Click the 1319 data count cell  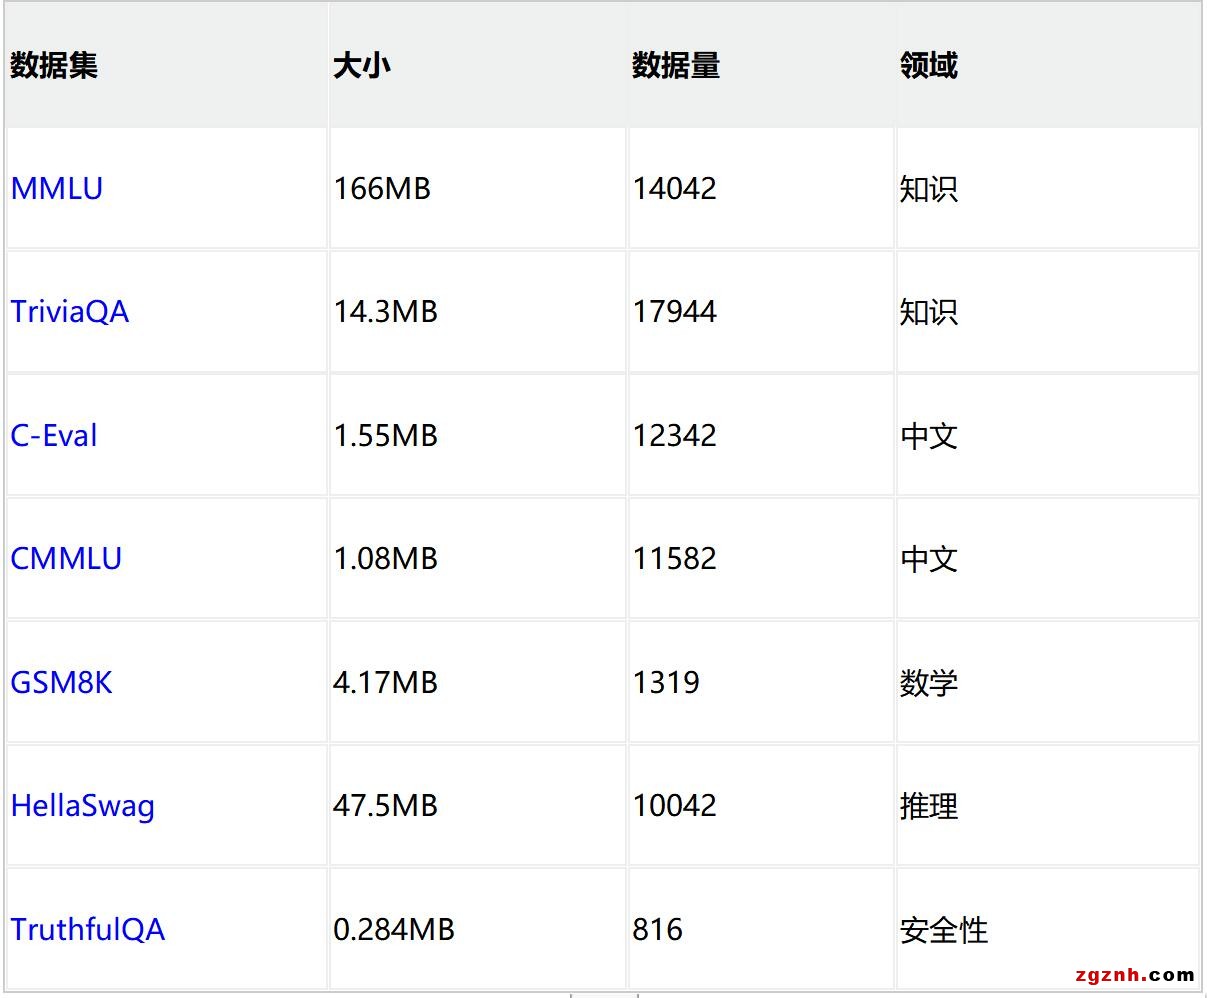[665, 683]
